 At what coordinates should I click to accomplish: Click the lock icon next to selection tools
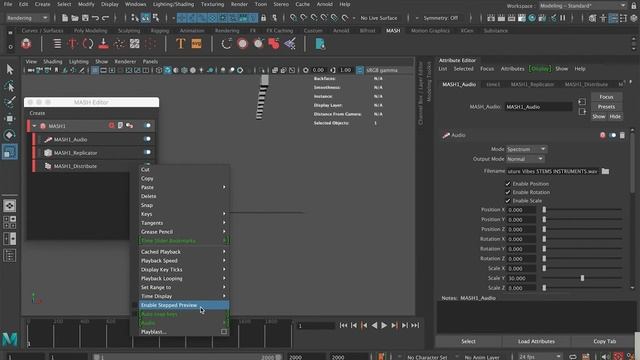tap(264, 18)
